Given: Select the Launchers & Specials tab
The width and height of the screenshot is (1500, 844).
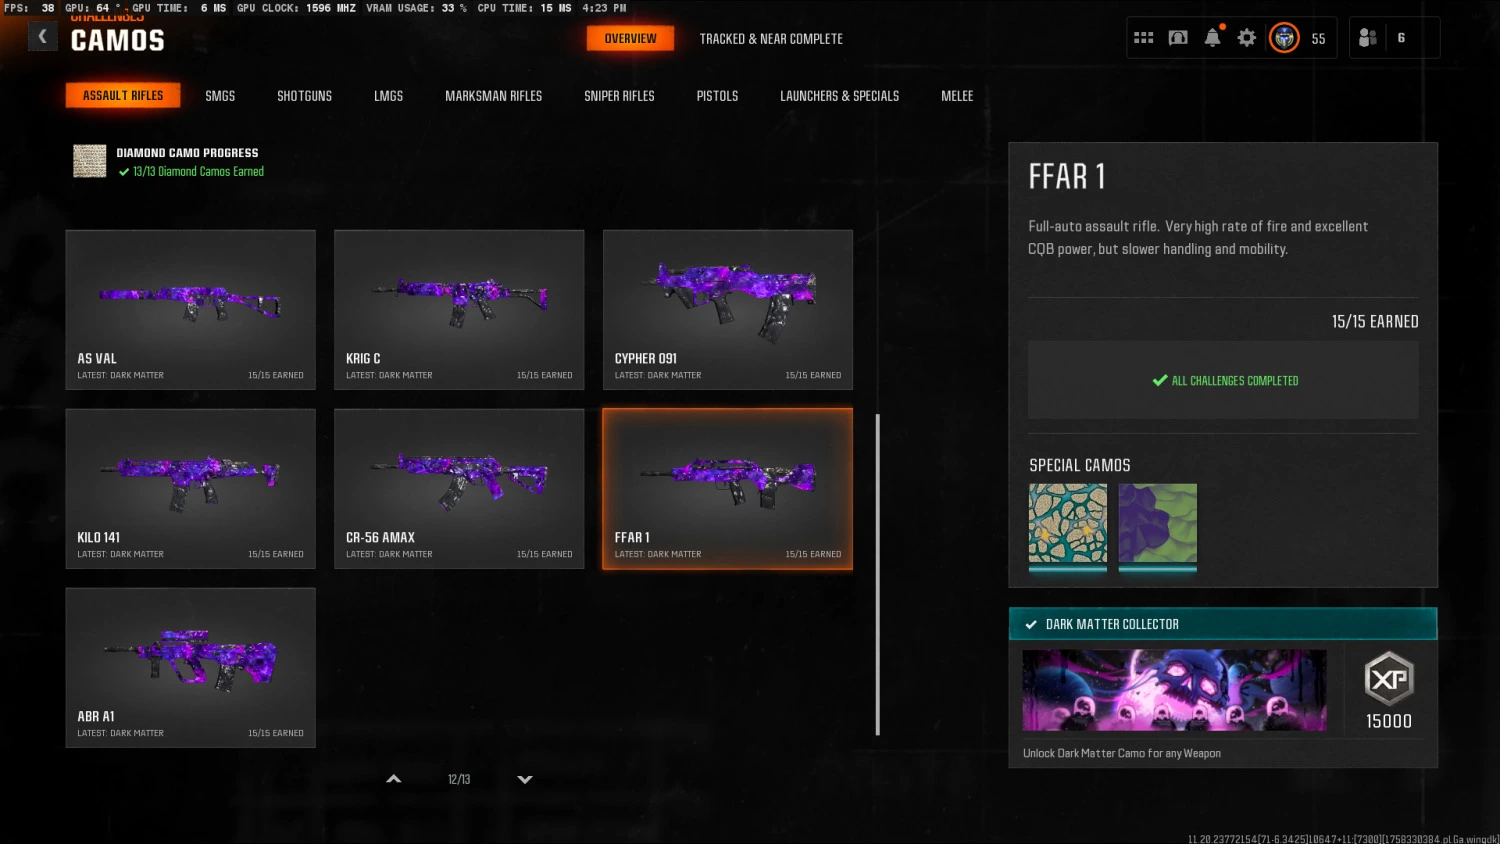Looking at the screenshot, I should click(840, 96).
